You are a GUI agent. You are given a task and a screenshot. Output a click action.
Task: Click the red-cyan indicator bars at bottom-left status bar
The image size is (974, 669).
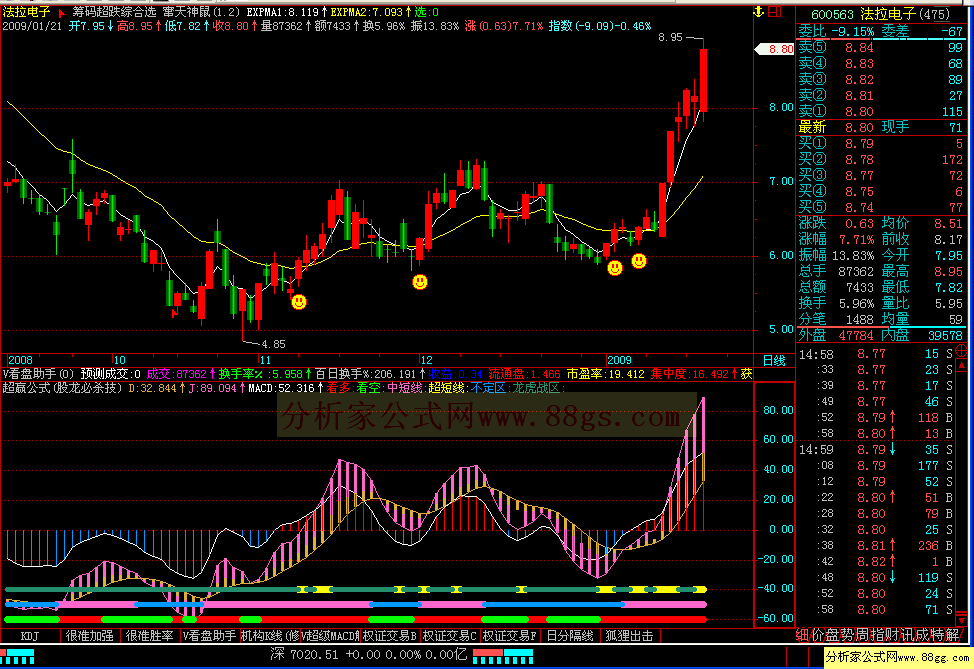click(17, 656)
